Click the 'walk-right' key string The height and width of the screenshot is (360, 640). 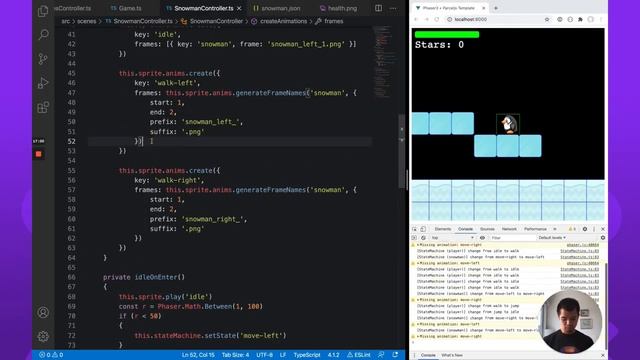pos(178,180)
